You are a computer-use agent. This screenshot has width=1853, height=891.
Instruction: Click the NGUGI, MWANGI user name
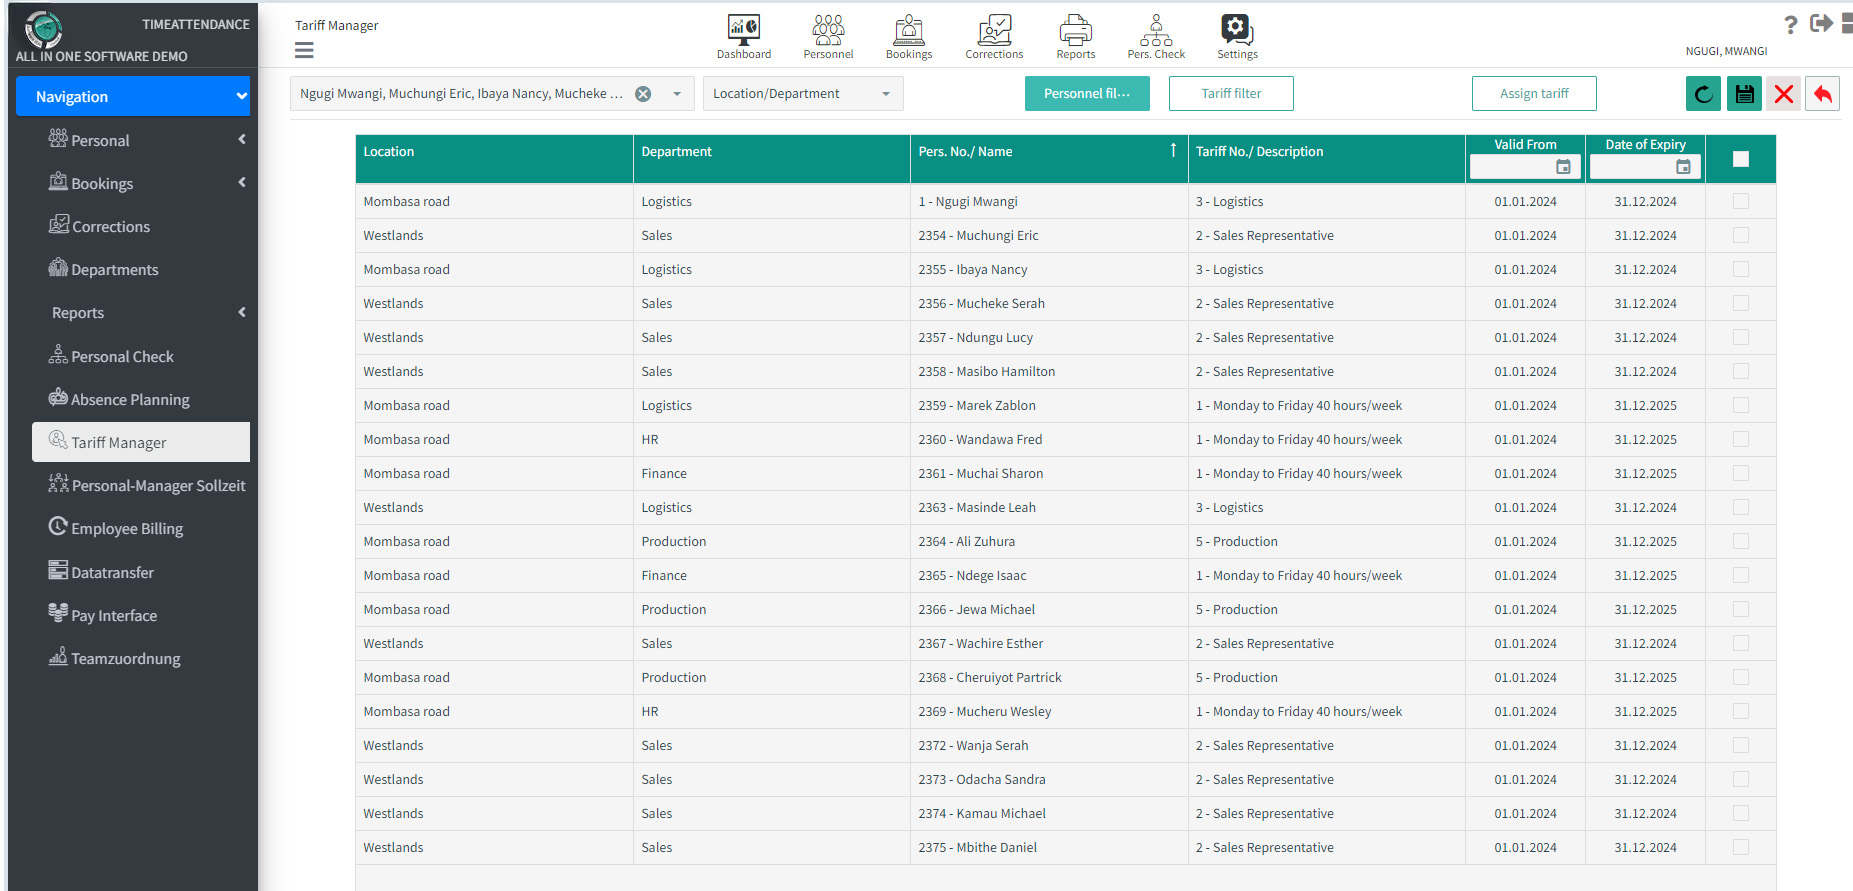click(1726, 51)
